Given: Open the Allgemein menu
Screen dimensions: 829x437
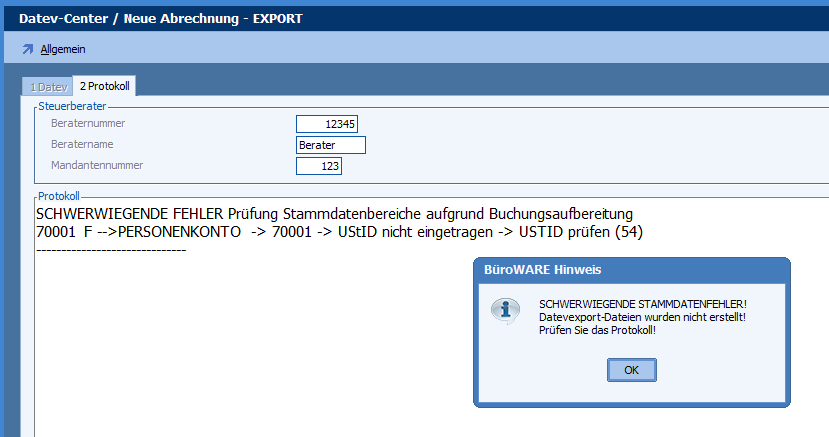Looking at the screenshot, I should point(62,48).
